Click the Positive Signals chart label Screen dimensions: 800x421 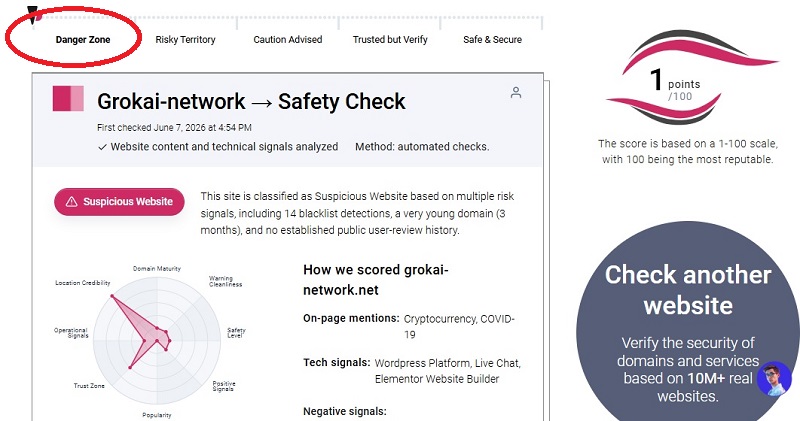click(224, 386)
